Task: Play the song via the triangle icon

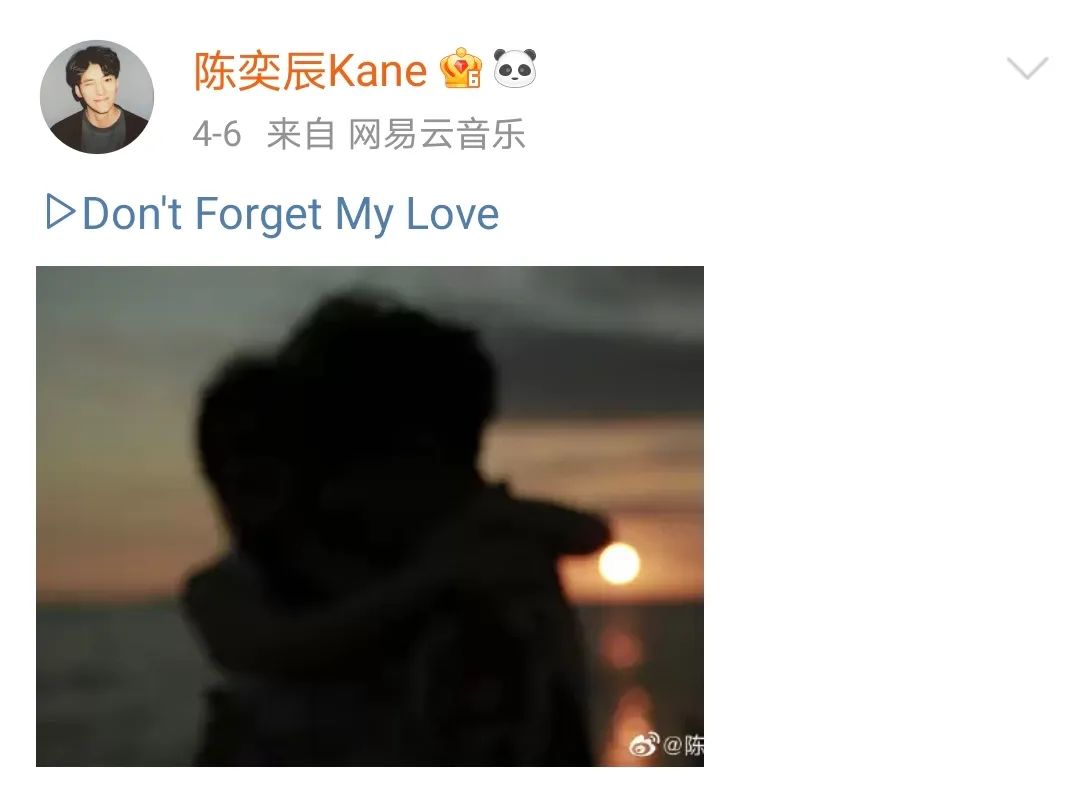Action: pos(60,211)
